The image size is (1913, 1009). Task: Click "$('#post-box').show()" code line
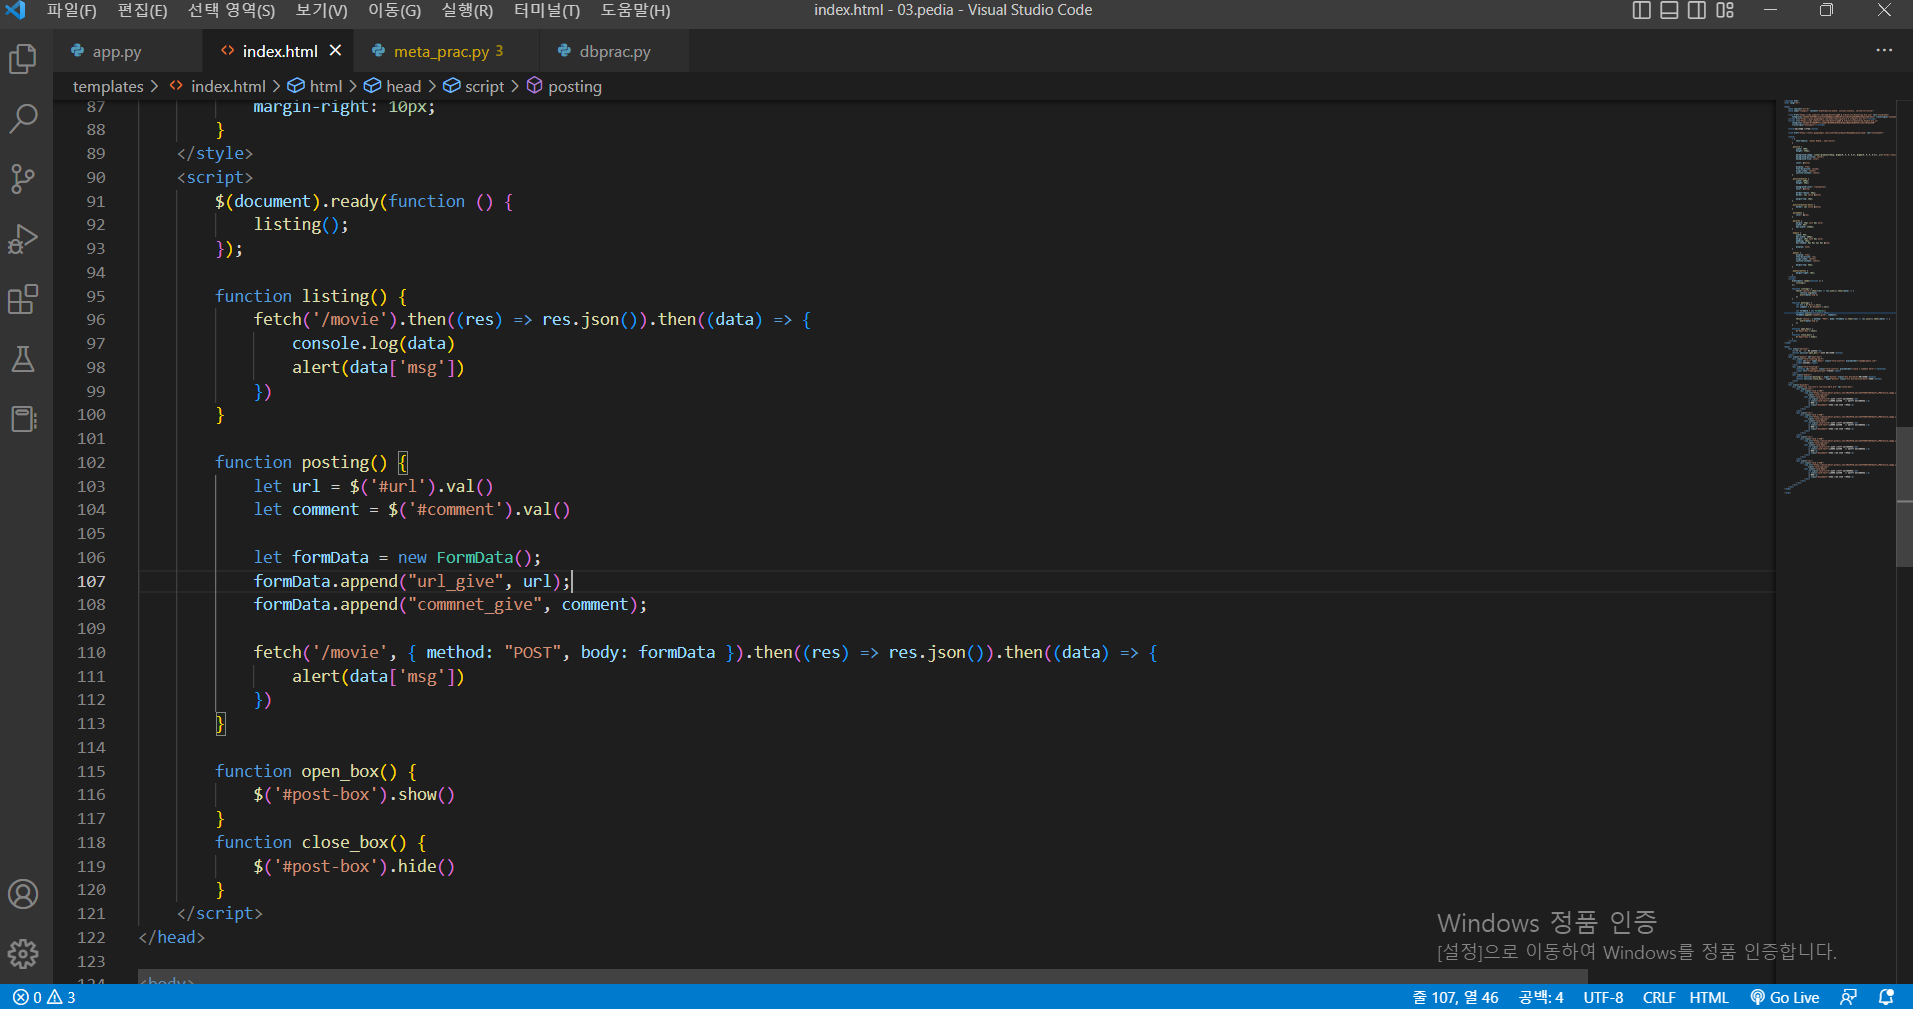[354, 794]
